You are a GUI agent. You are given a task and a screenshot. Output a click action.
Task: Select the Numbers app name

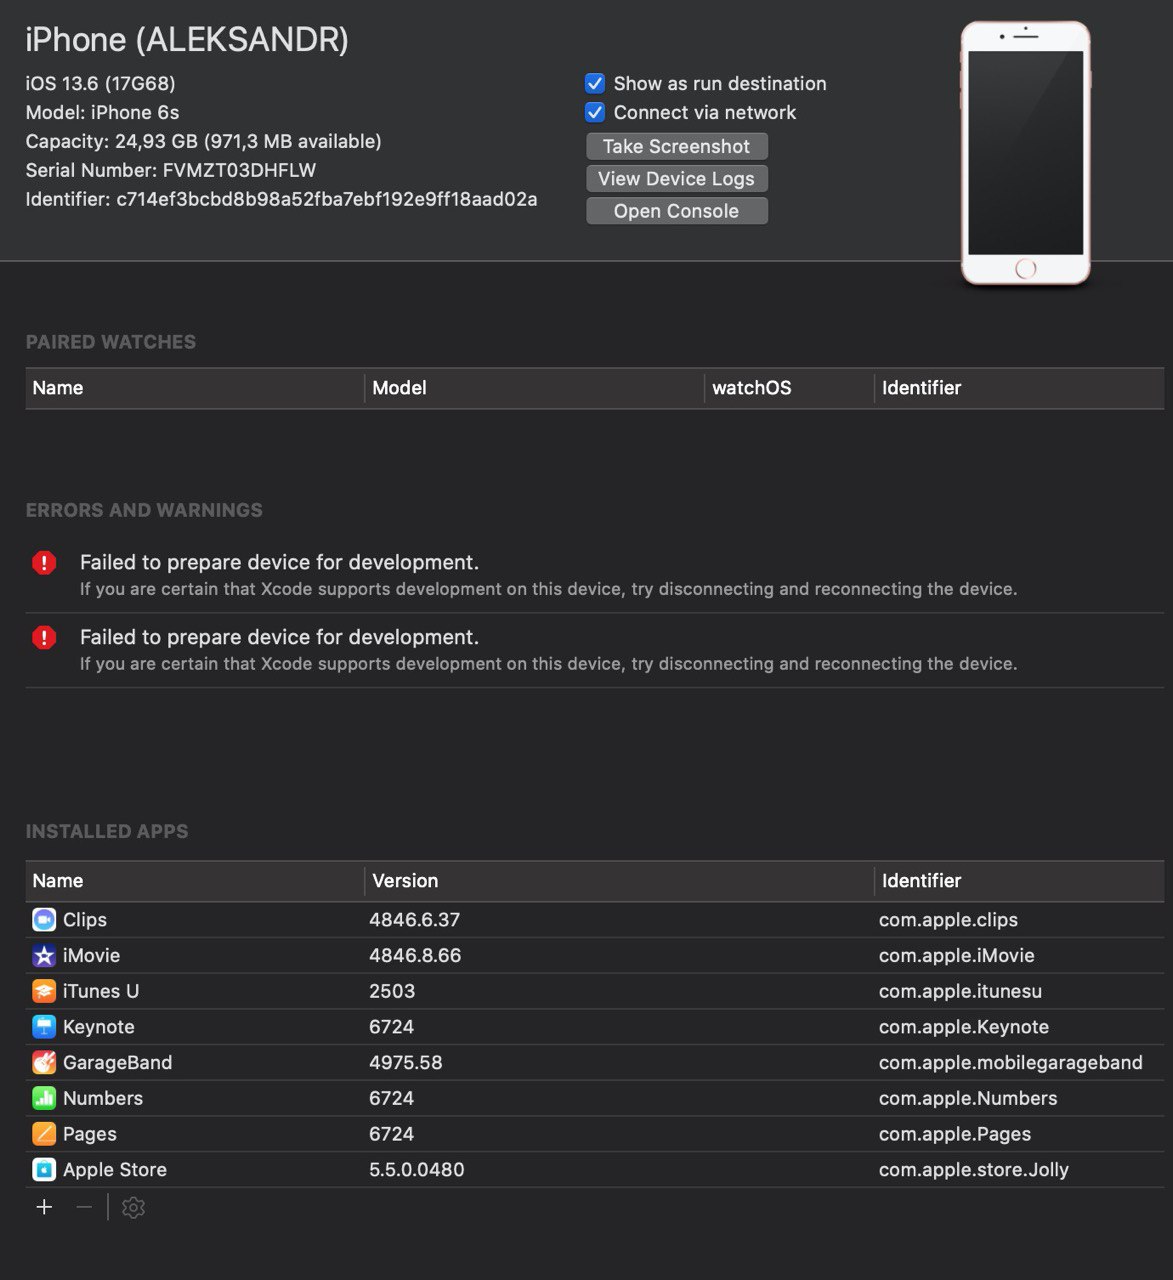click(103, 1098)
